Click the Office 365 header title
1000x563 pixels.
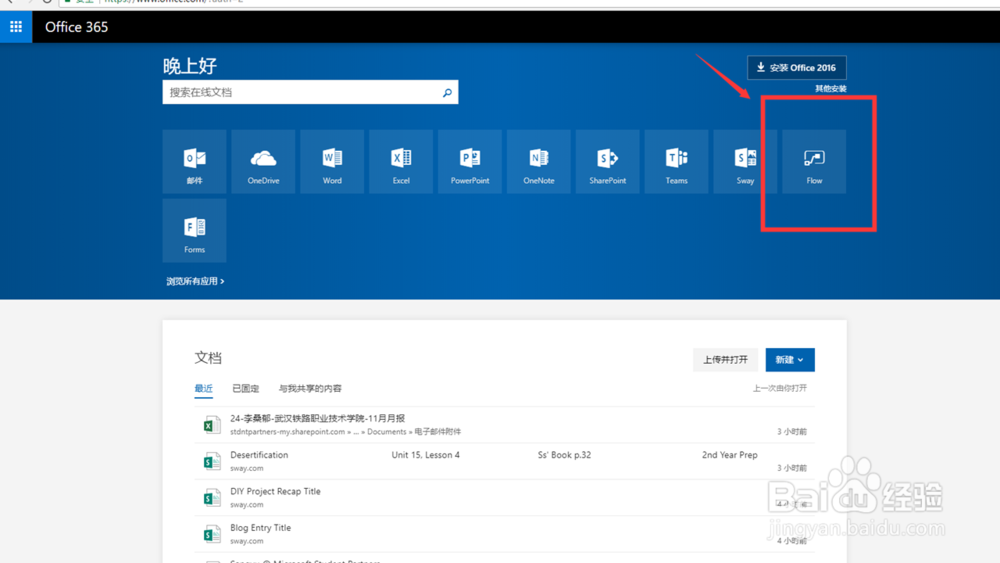click(77, 27)
